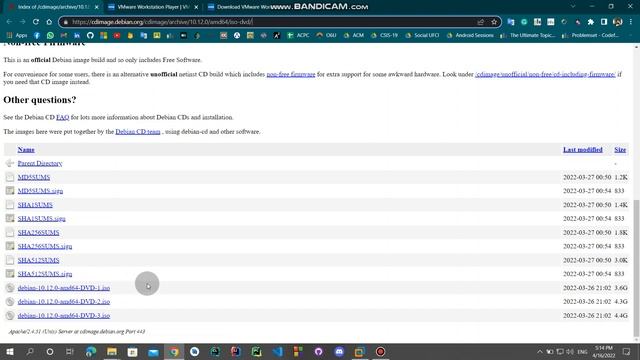Open the Debian CD team link
This screenshot has height=360, width=640.
(x=138, y=132)
